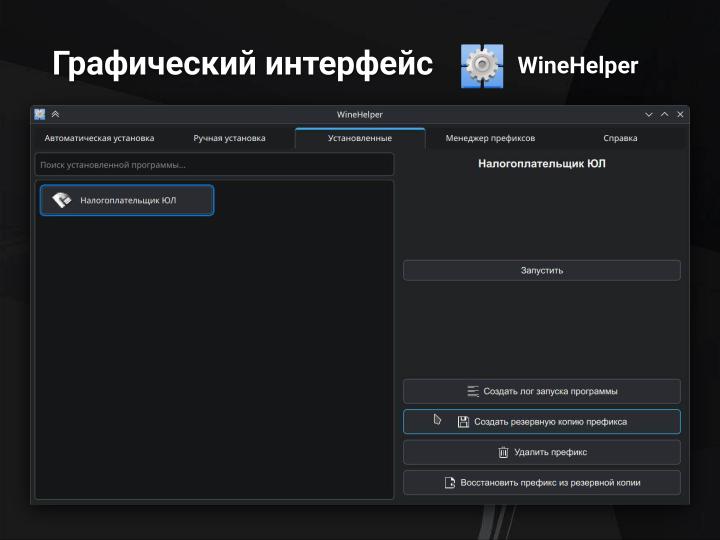
Task: Click the trash icon on Удалить префикс
Action: (x=503, y=452)
